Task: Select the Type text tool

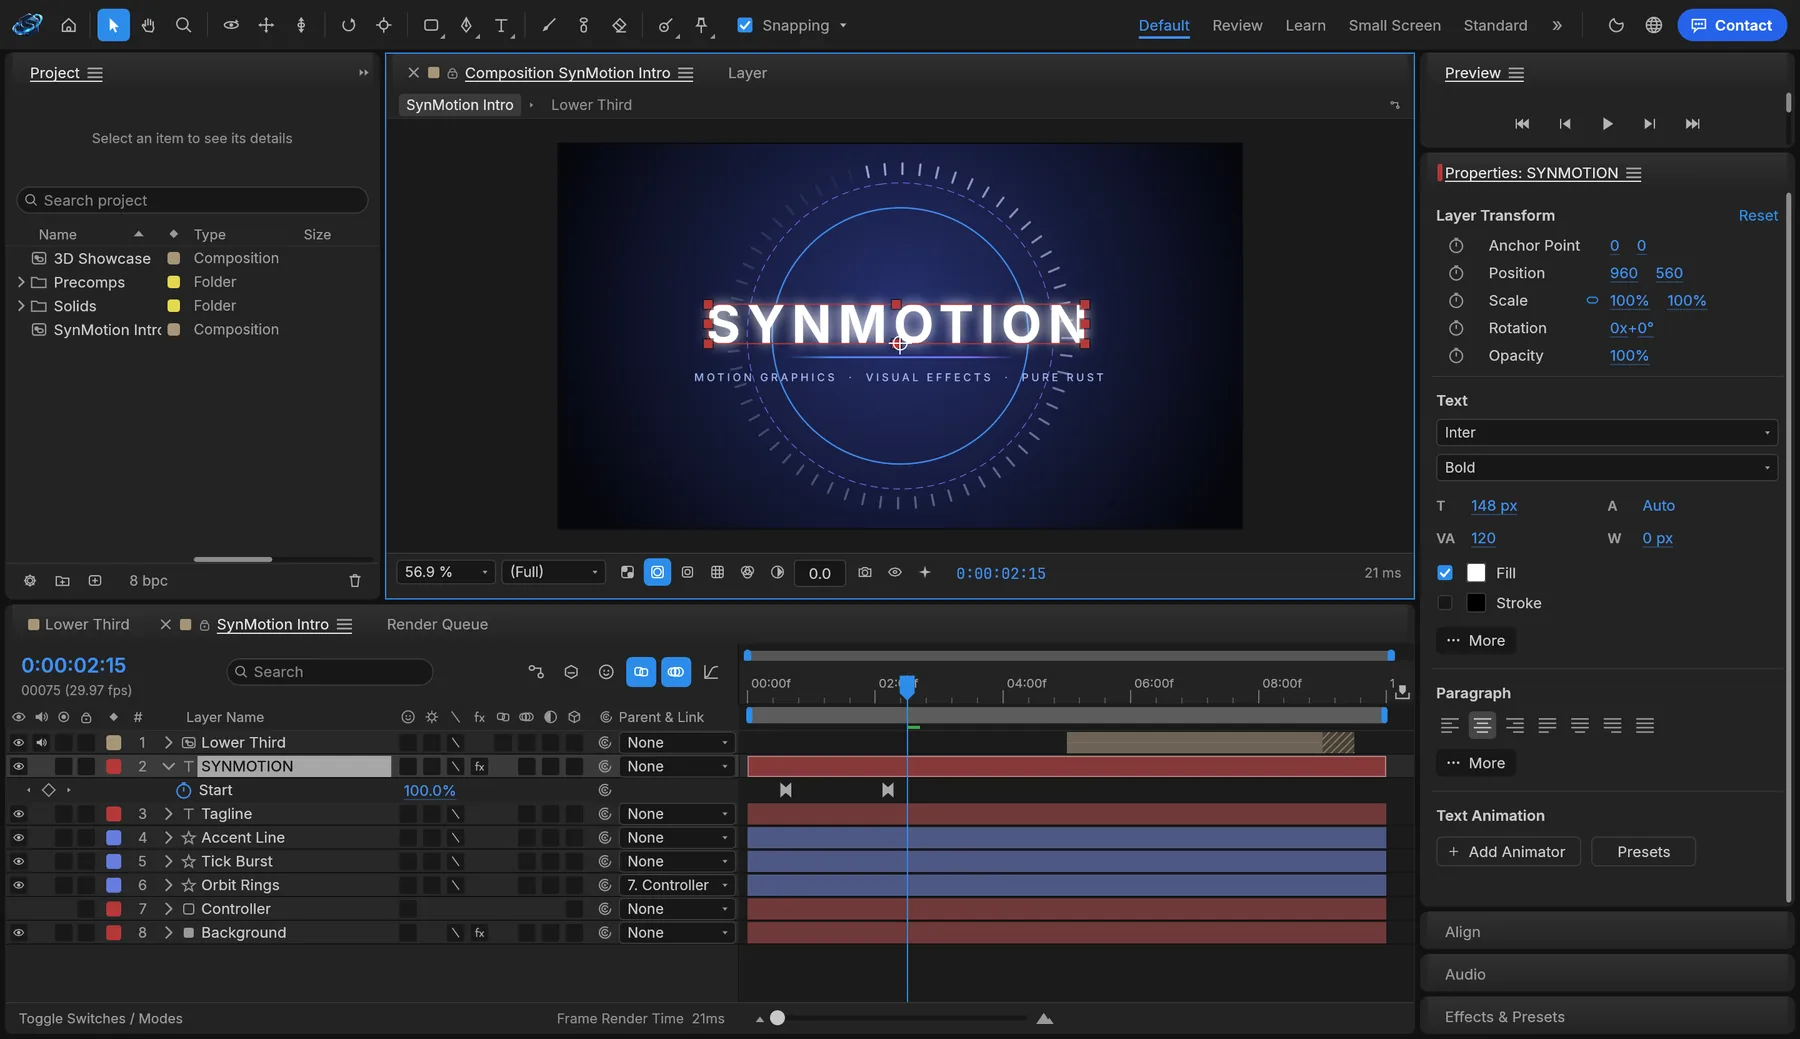Action: (502, 25)
